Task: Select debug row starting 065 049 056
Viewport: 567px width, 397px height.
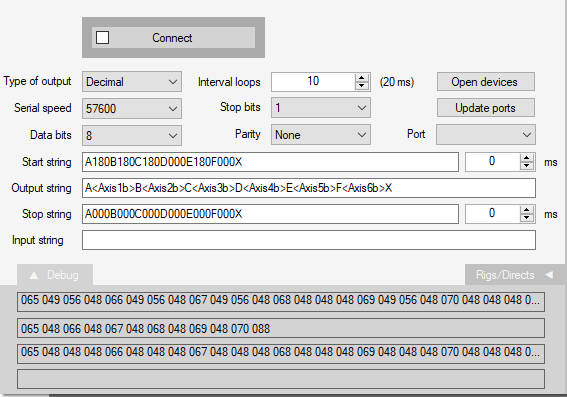Action: [281, 302]
